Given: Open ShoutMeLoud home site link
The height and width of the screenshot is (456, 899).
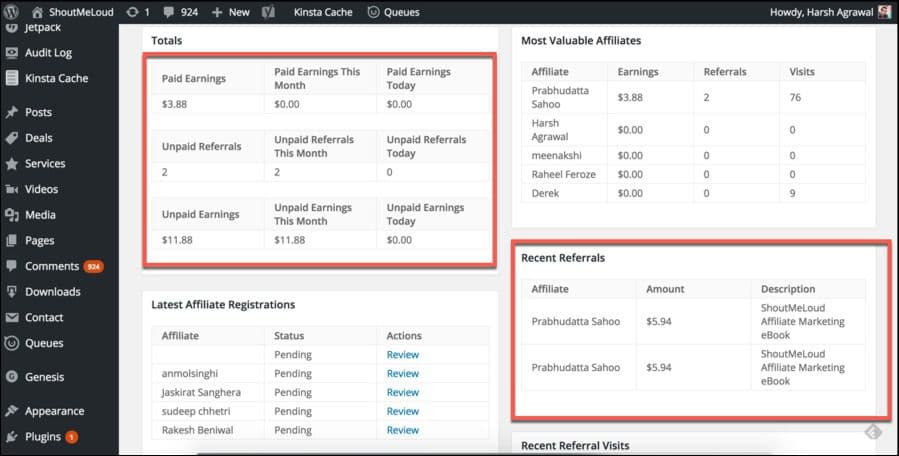Looking at the screenshot, I should click(x=72, y=12).
